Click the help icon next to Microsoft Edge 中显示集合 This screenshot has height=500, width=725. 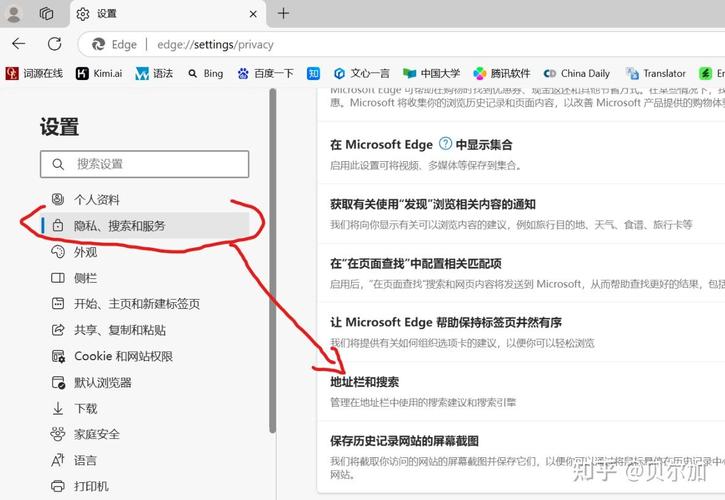[445, 144]
